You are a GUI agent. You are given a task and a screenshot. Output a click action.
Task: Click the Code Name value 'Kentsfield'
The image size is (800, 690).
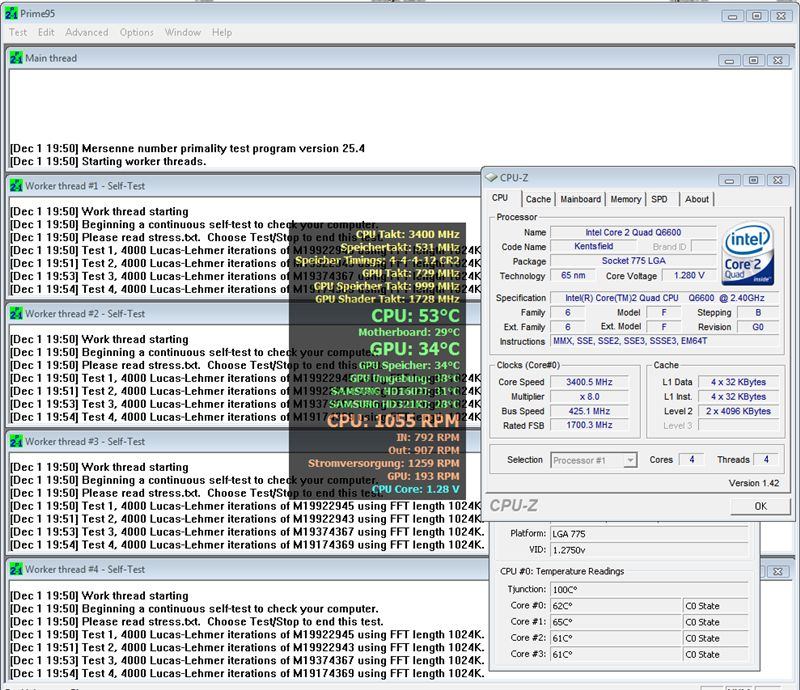(593, 246)
